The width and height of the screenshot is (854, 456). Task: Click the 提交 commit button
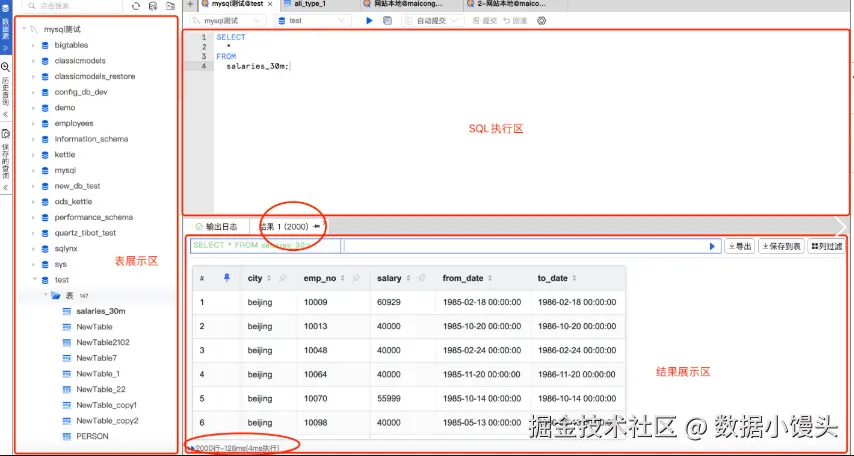tap(485, 21)
